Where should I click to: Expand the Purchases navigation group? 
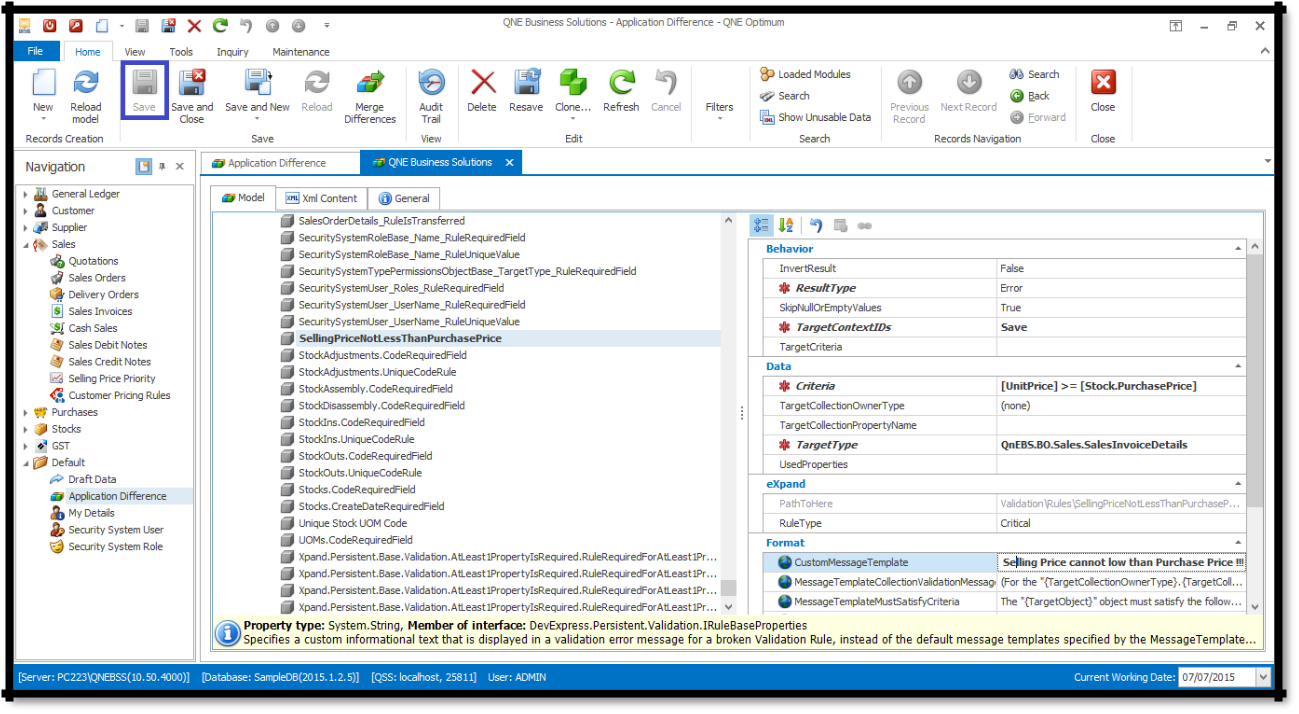tap(25, 412)
